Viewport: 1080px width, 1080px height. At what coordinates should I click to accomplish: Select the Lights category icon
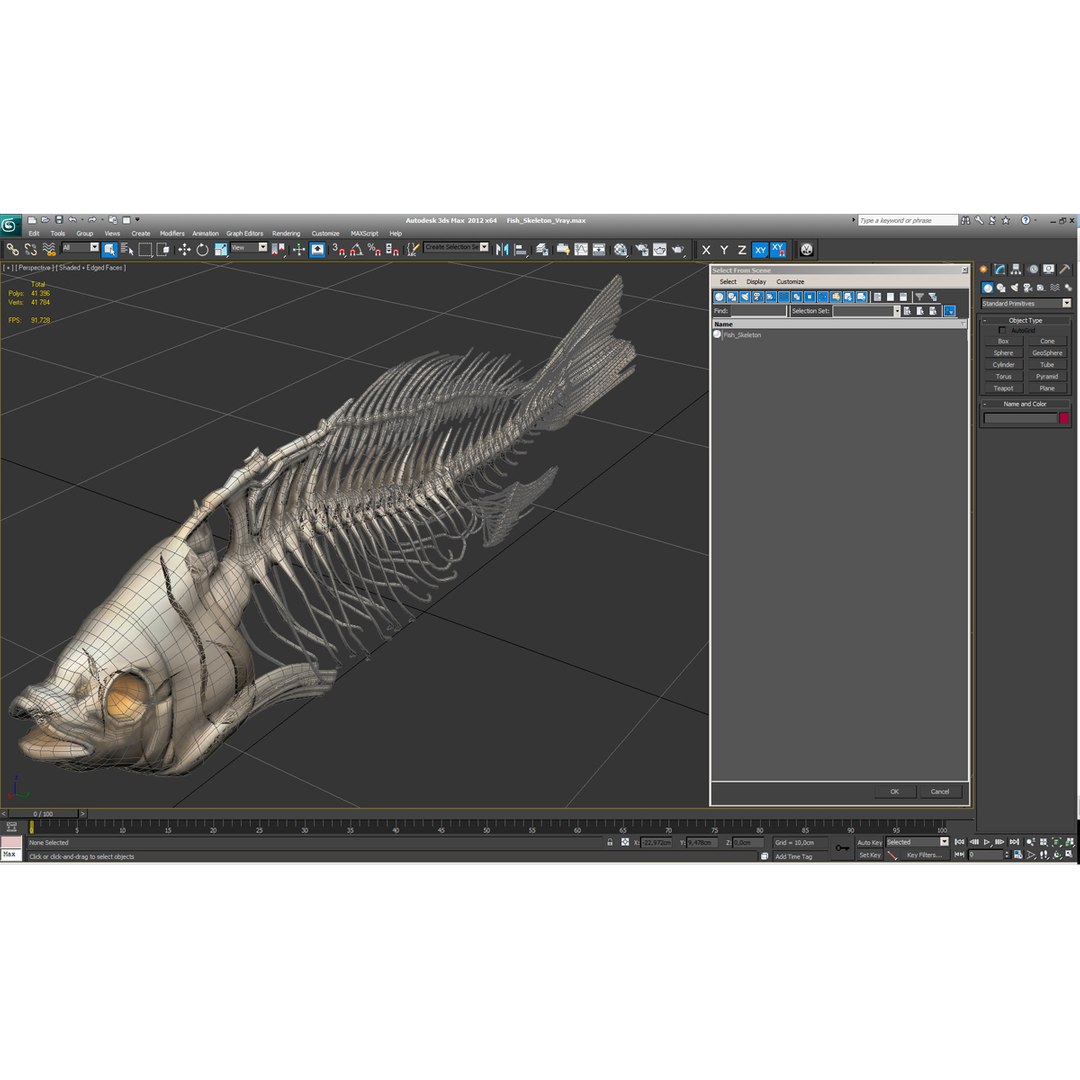(1015, 288)
